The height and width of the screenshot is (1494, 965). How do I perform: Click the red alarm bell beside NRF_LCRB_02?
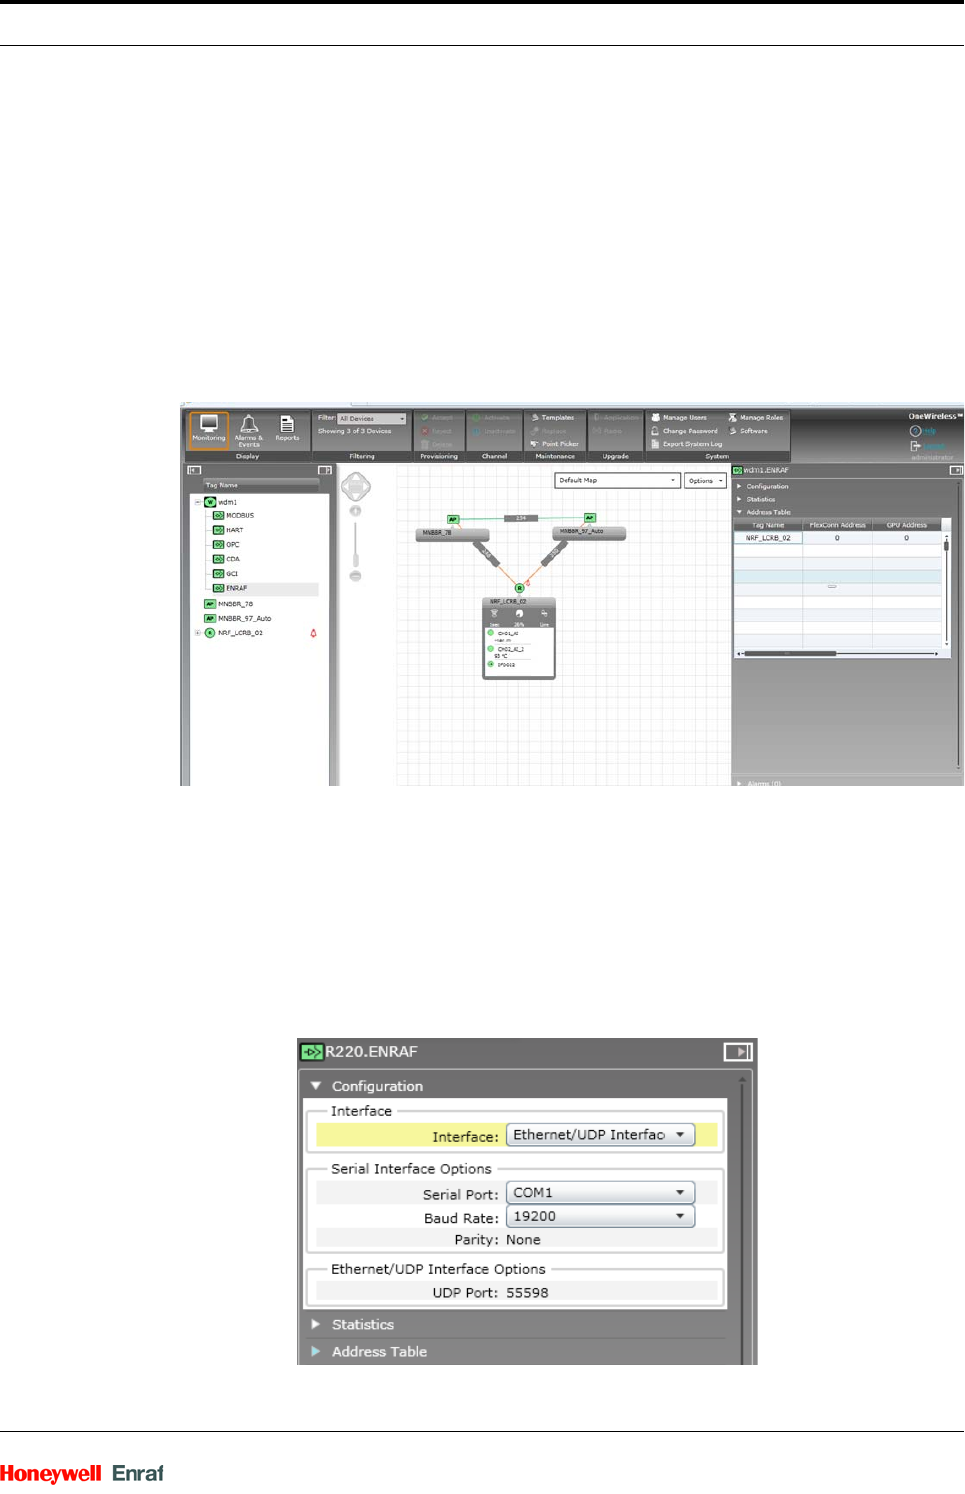coord(313,633)
